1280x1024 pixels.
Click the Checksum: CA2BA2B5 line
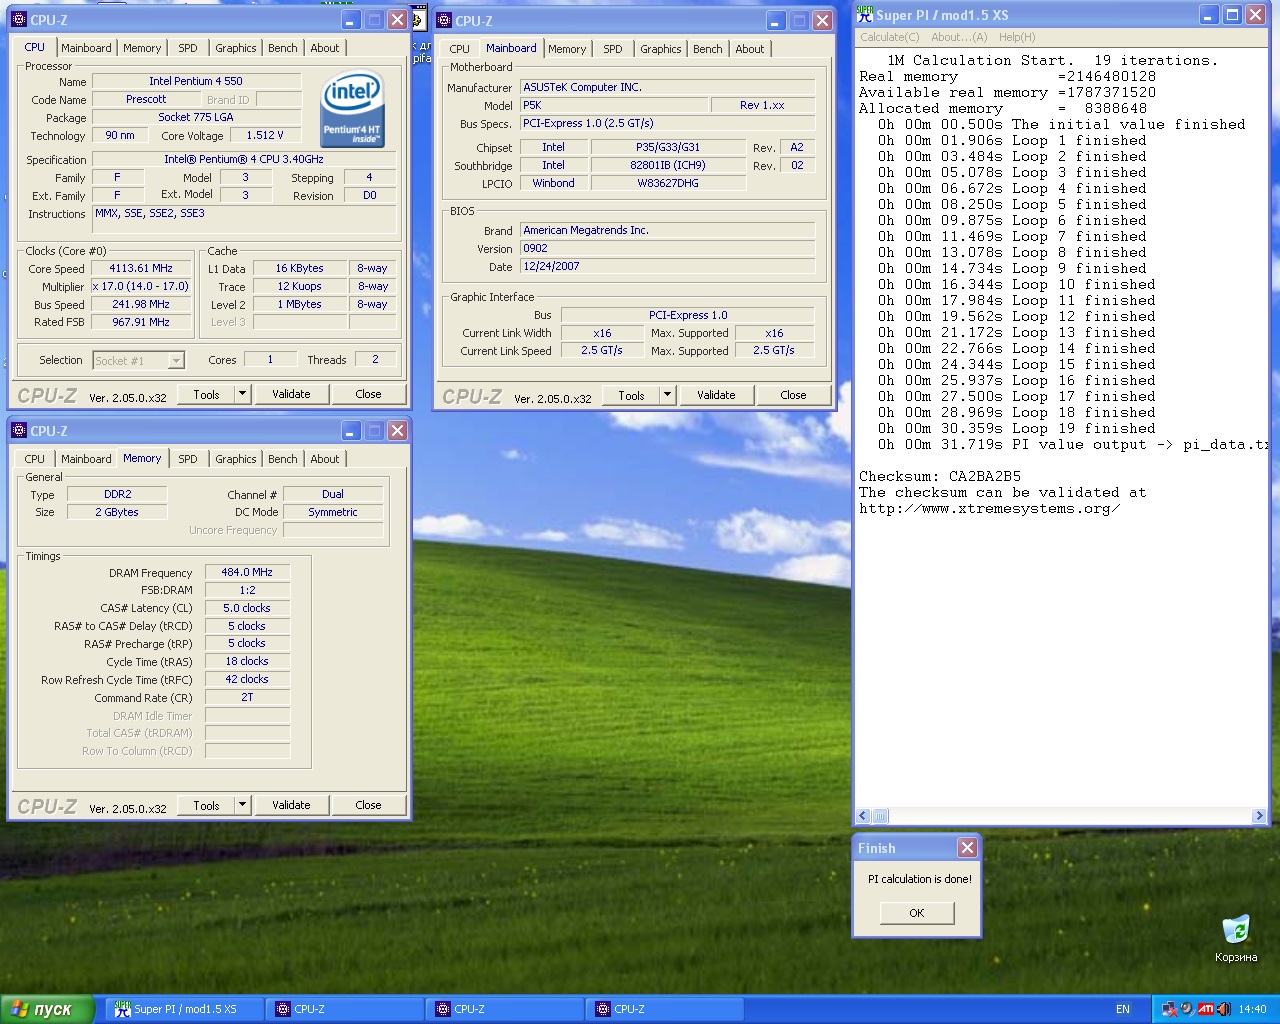(940, 476)
